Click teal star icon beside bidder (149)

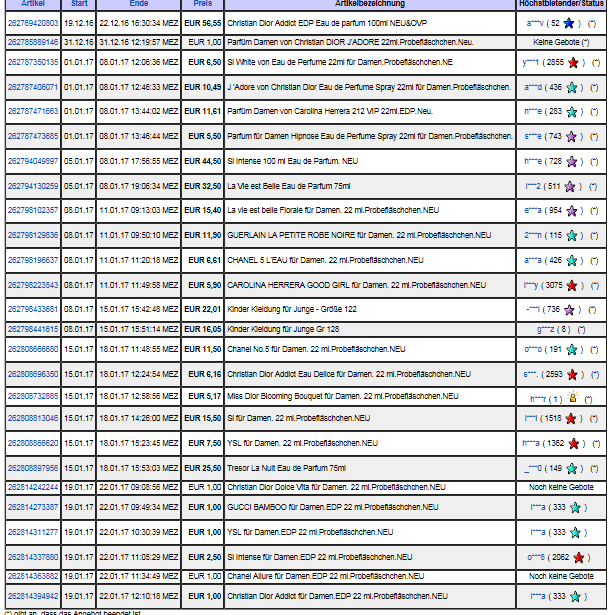point(572,469)
